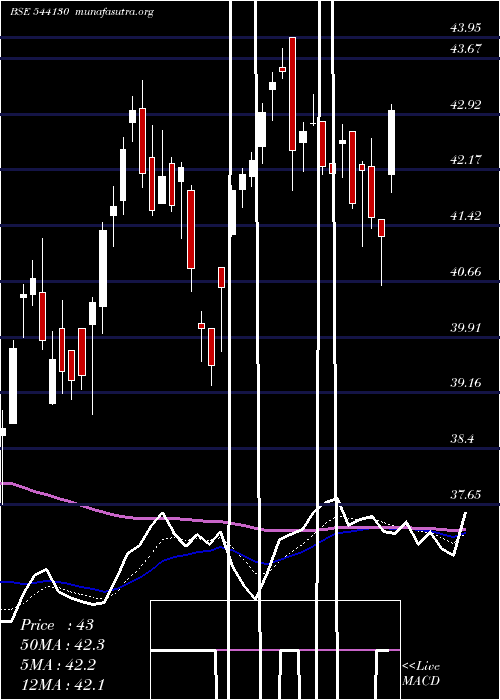Viewport: 500px width, 700px height.
Task: Click the 43.67 price level label
Action: 466,49
